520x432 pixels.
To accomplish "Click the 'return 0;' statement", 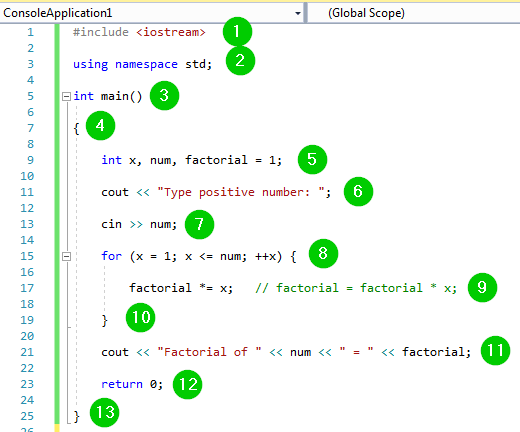I will coord(132,384).
